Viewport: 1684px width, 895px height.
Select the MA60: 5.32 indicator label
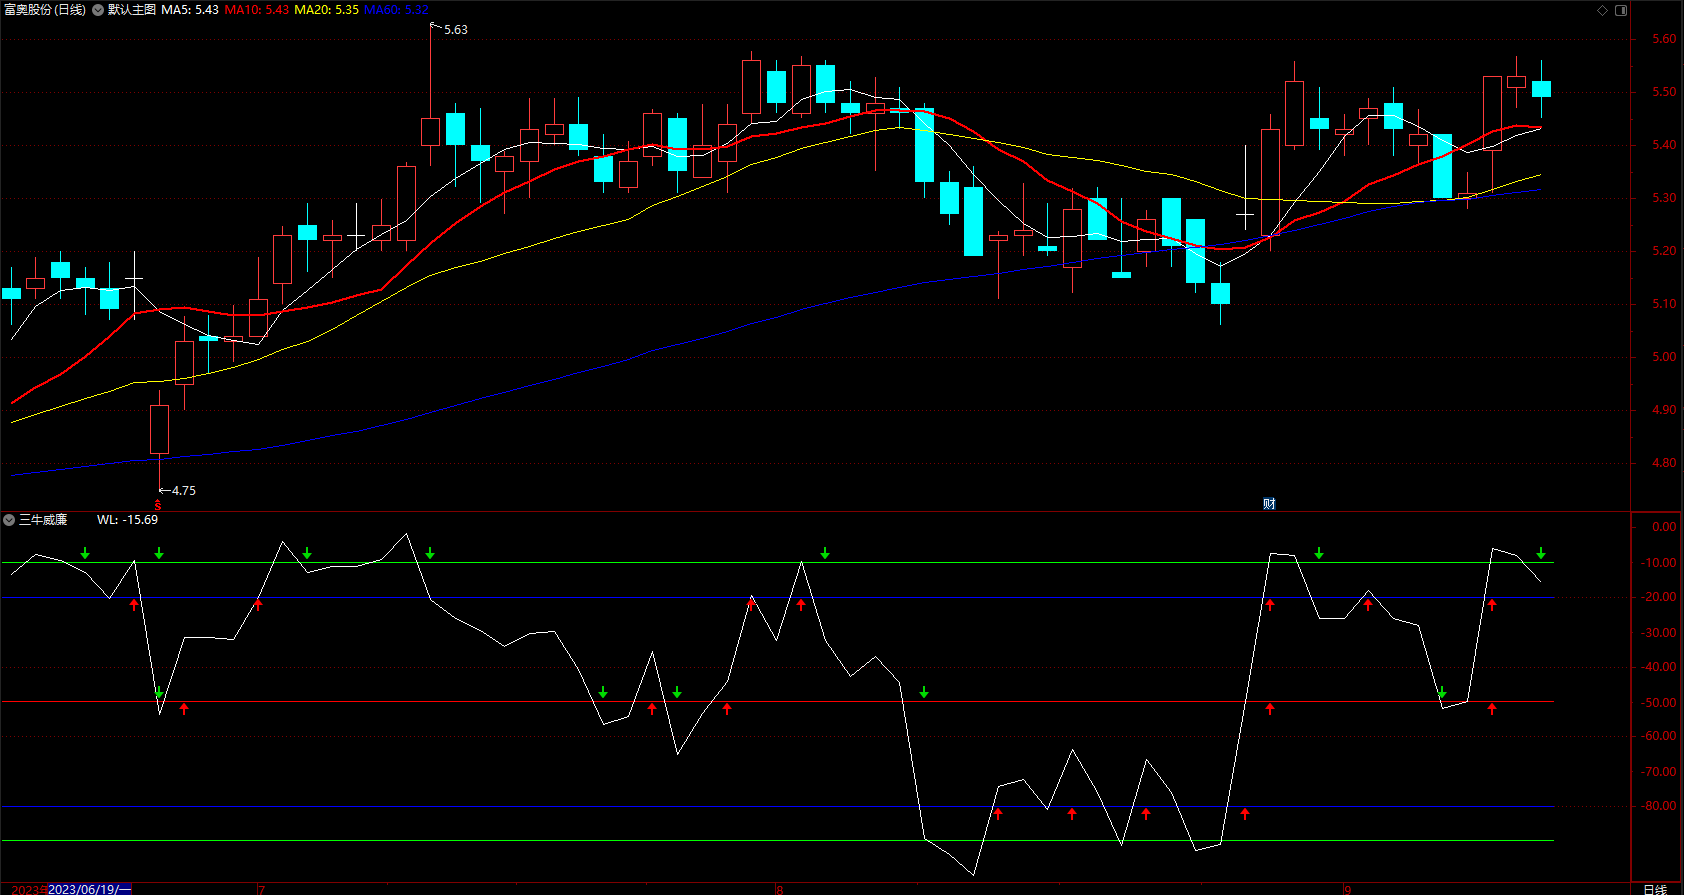(396, 10)
